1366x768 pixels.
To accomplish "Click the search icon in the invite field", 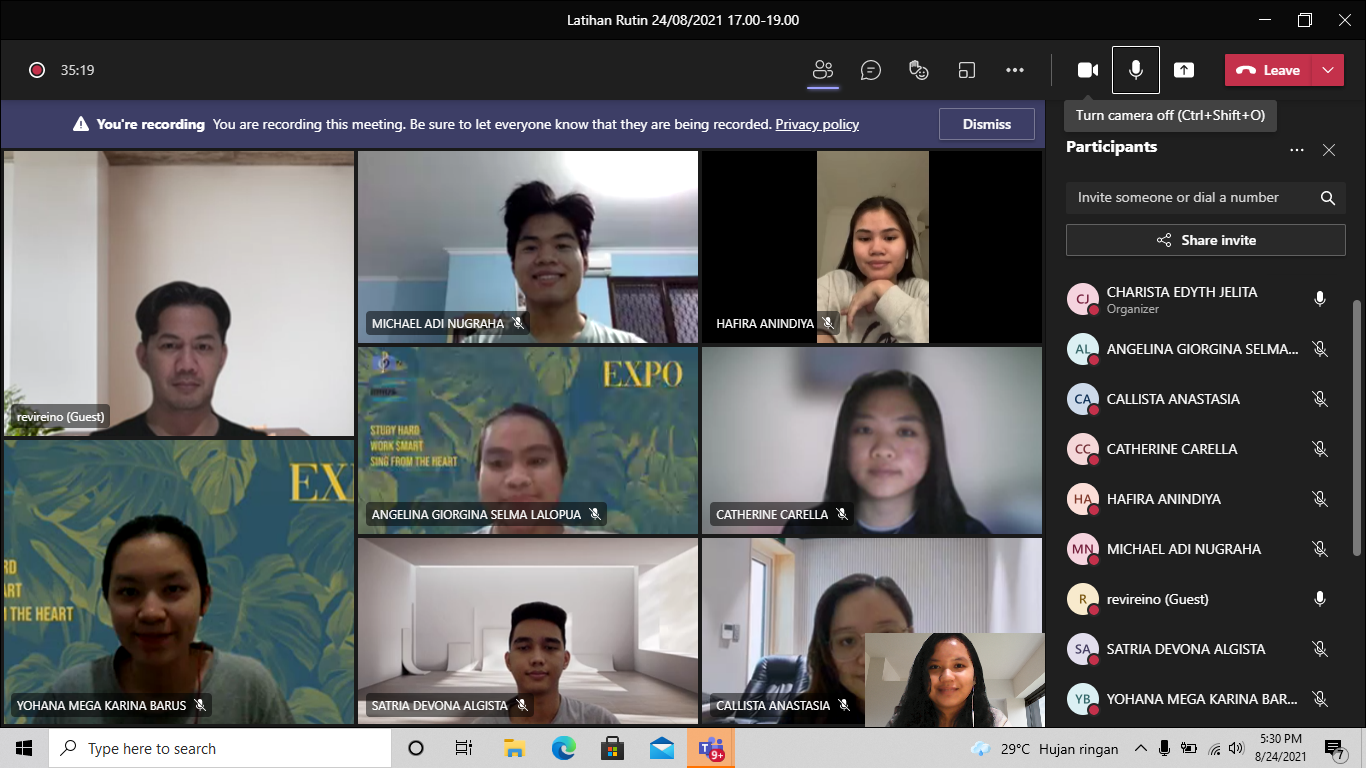I will 1328,197.
